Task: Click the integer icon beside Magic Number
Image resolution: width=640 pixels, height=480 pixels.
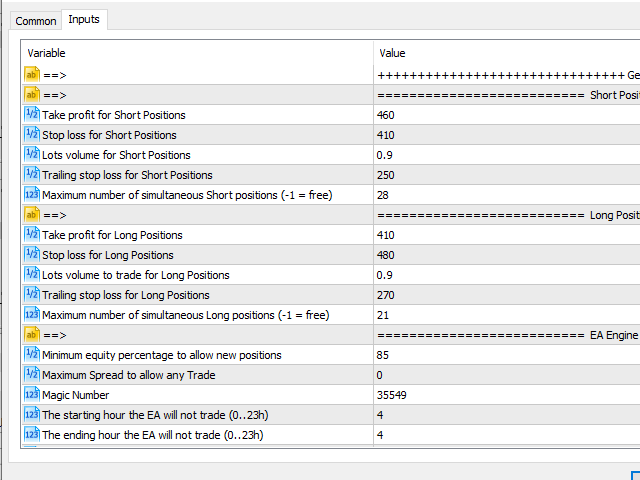Action: (32, 394)
